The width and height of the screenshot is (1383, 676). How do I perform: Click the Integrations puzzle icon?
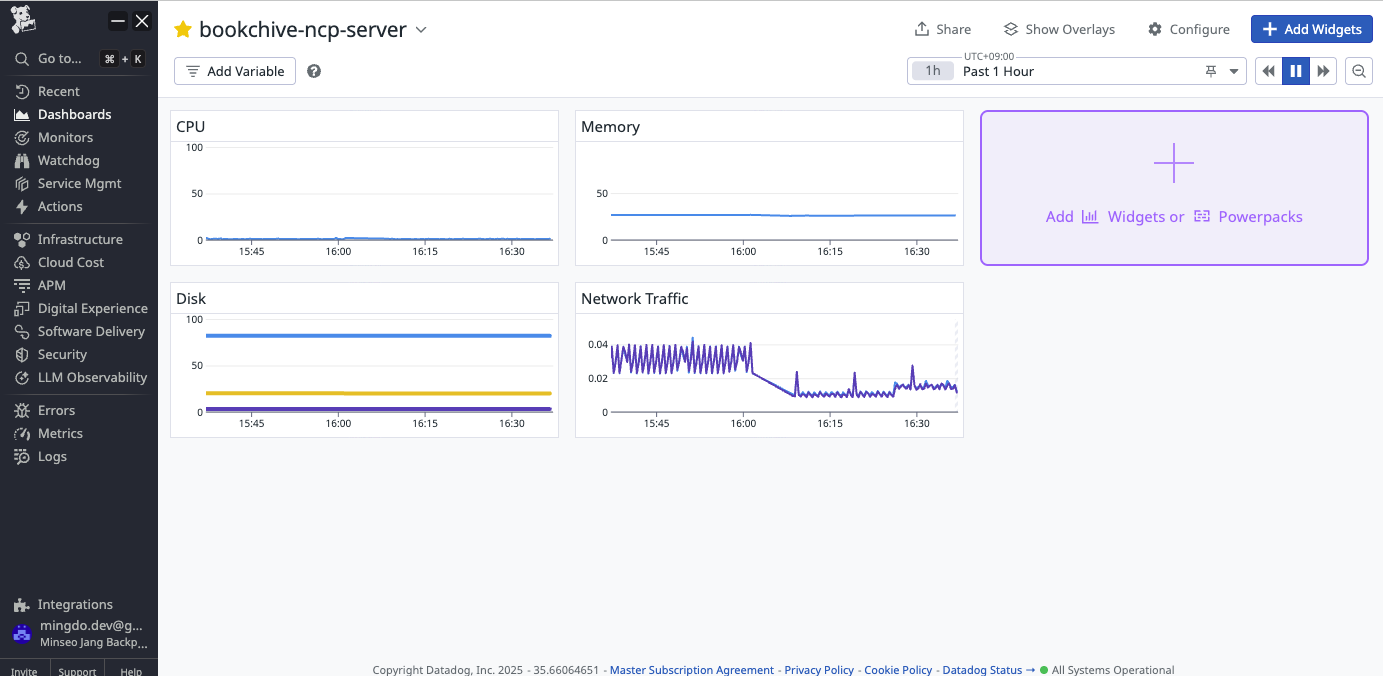click(x=22, y=604)
